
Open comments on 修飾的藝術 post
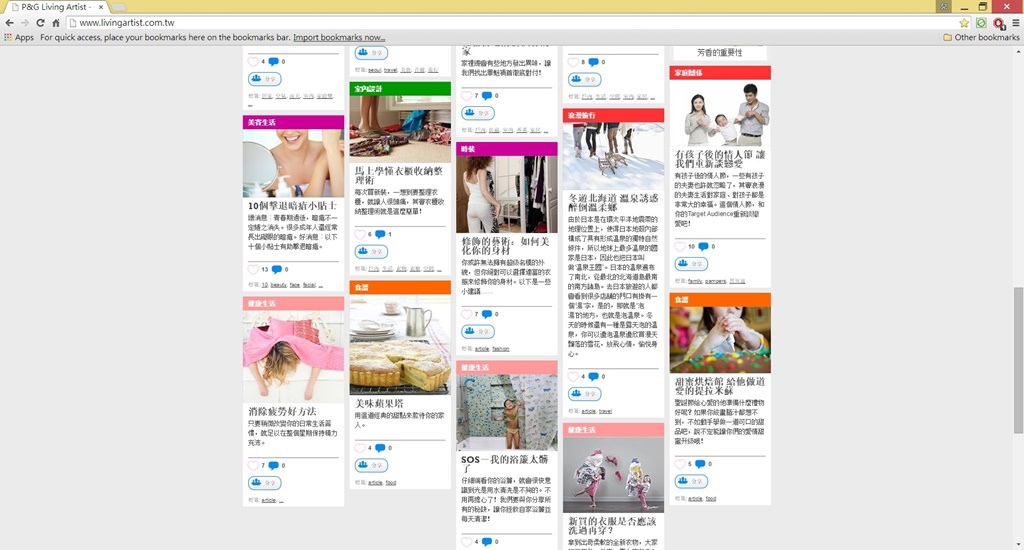(487, 314)
